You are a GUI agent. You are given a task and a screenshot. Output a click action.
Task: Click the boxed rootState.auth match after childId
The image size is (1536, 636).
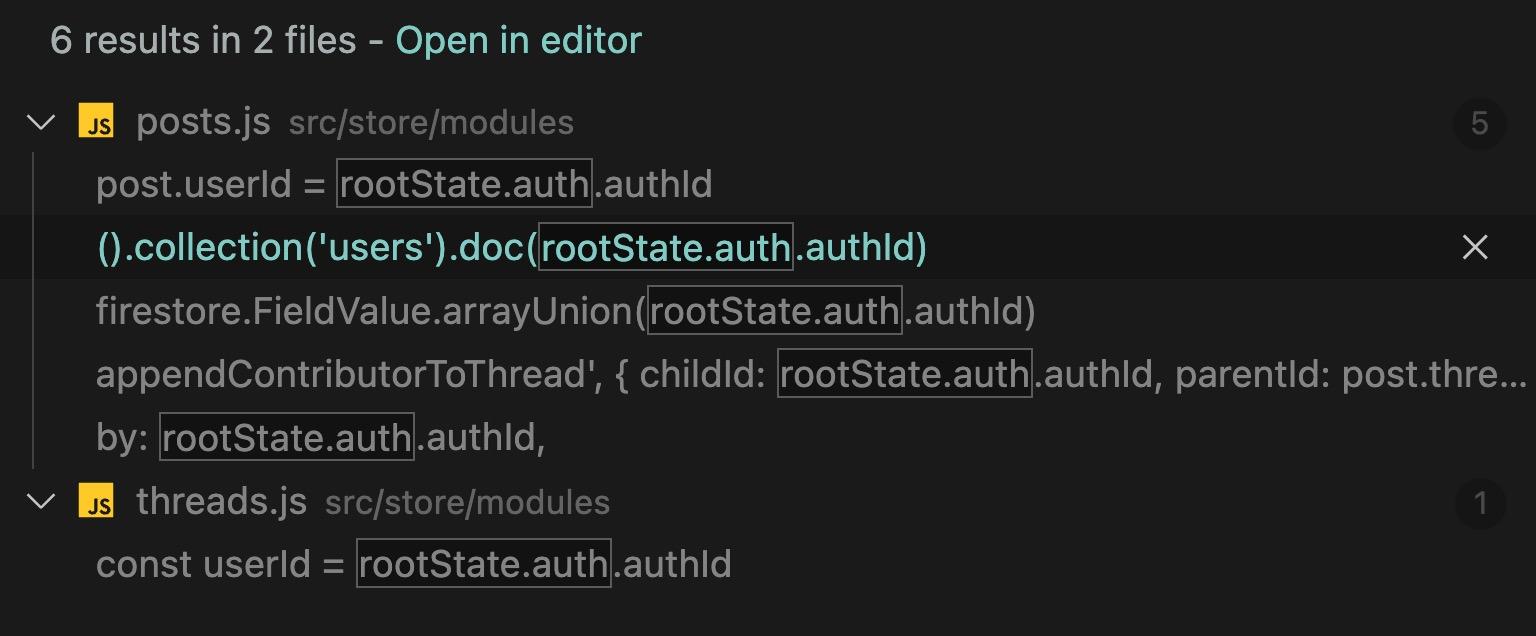(x=904, y=375)
